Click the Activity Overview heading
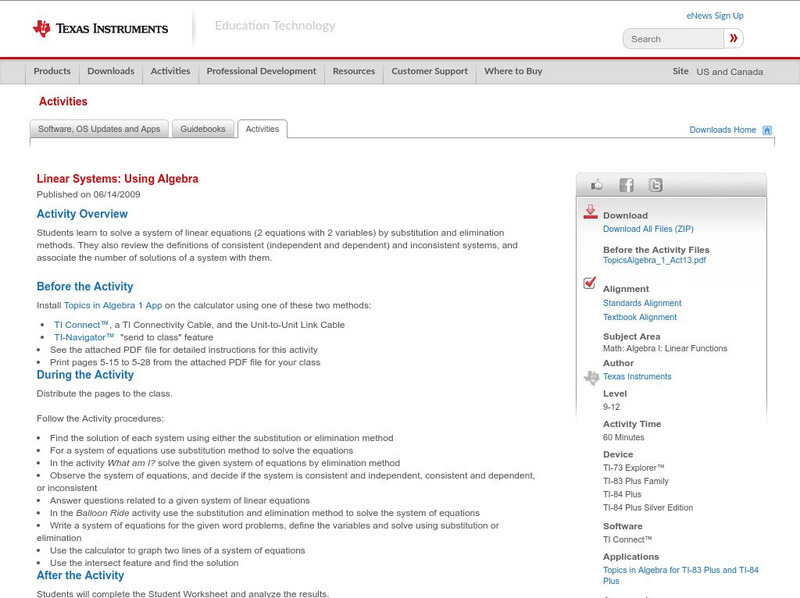This screenshot has height=598, width=800. point(82,214)
